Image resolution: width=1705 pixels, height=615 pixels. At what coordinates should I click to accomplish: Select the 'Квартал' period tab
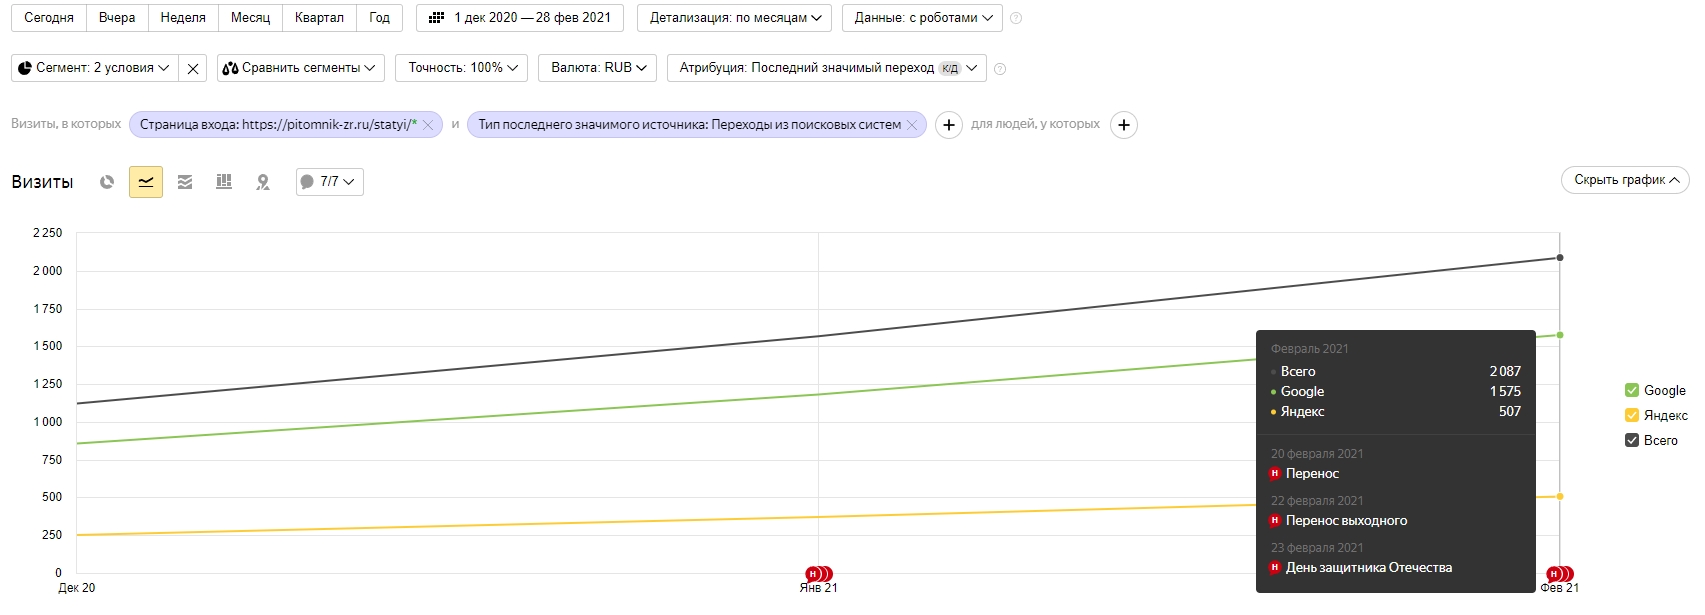tap(319, 18)
